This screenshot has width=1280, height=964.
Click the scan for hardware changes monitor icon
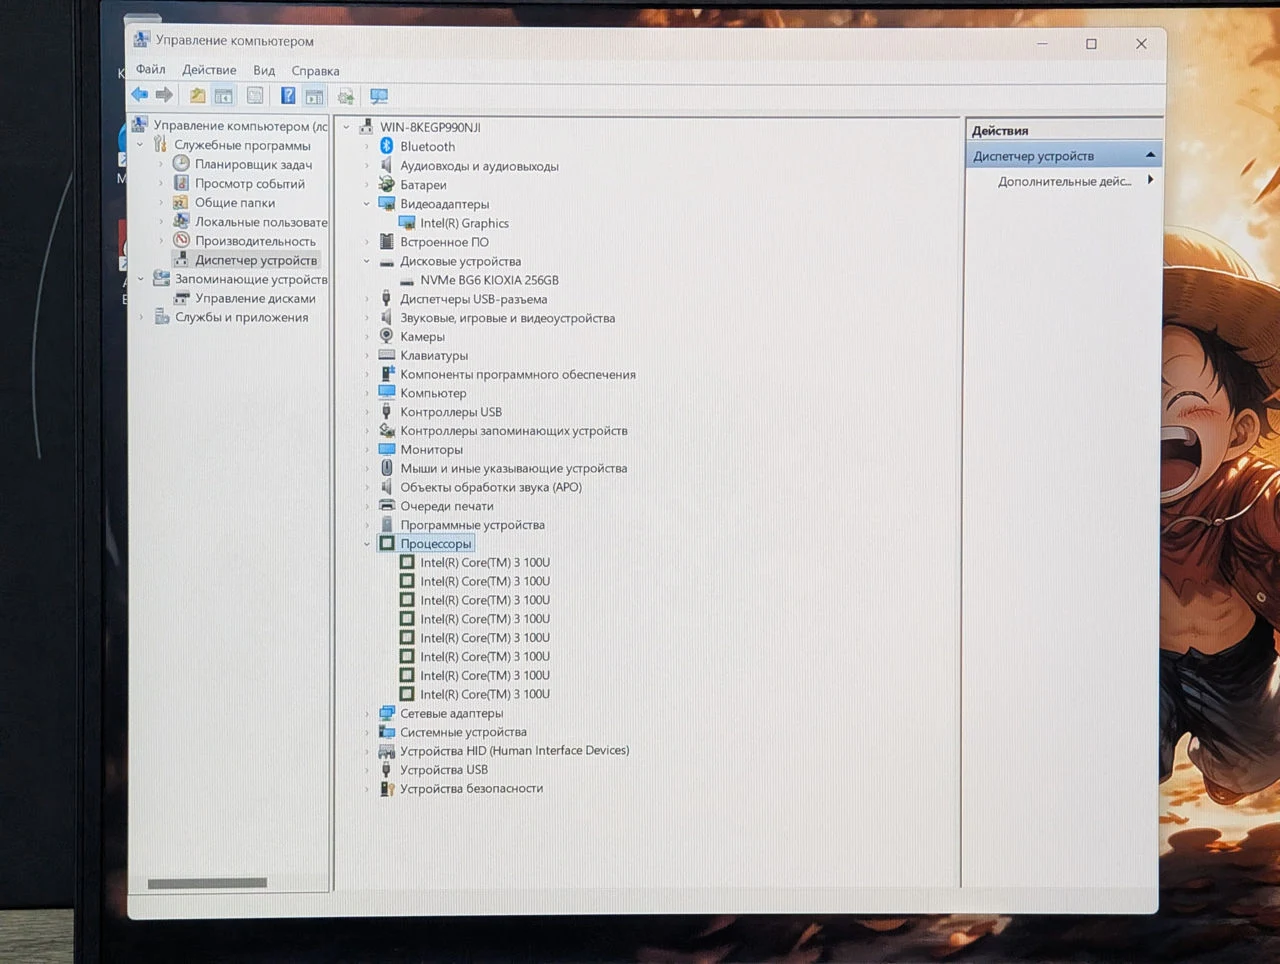(379, 96)
